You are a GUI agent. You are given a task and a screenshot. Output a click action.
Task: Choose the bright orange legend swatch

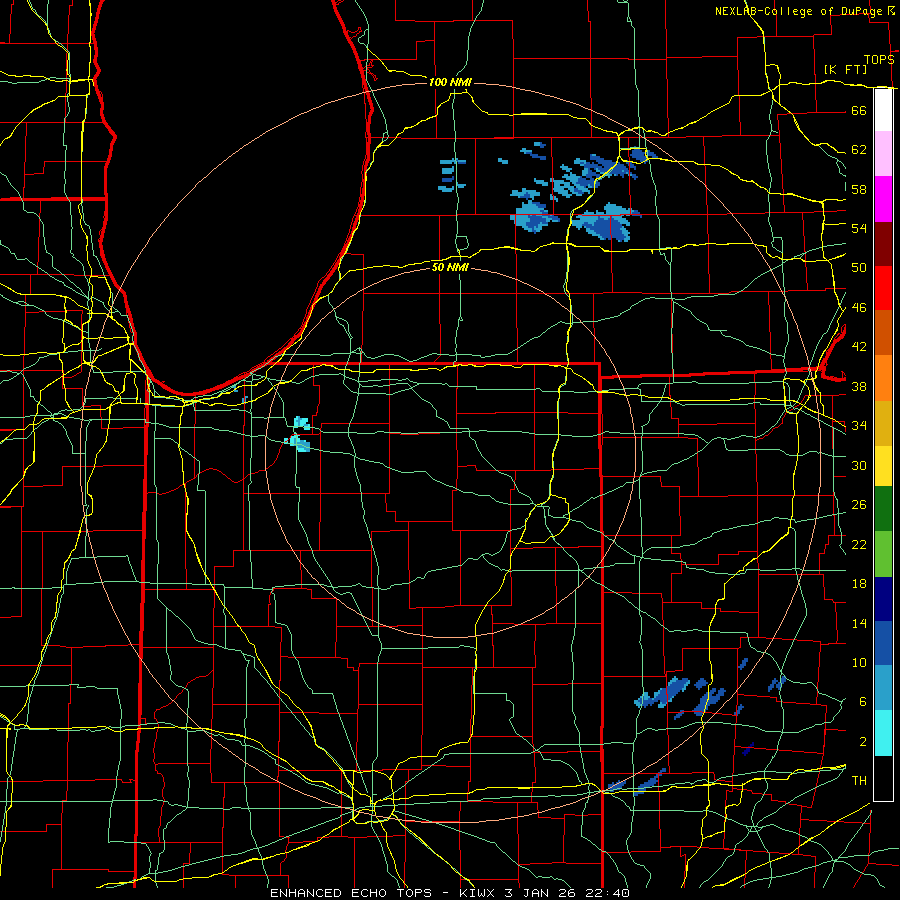point(883,378)
